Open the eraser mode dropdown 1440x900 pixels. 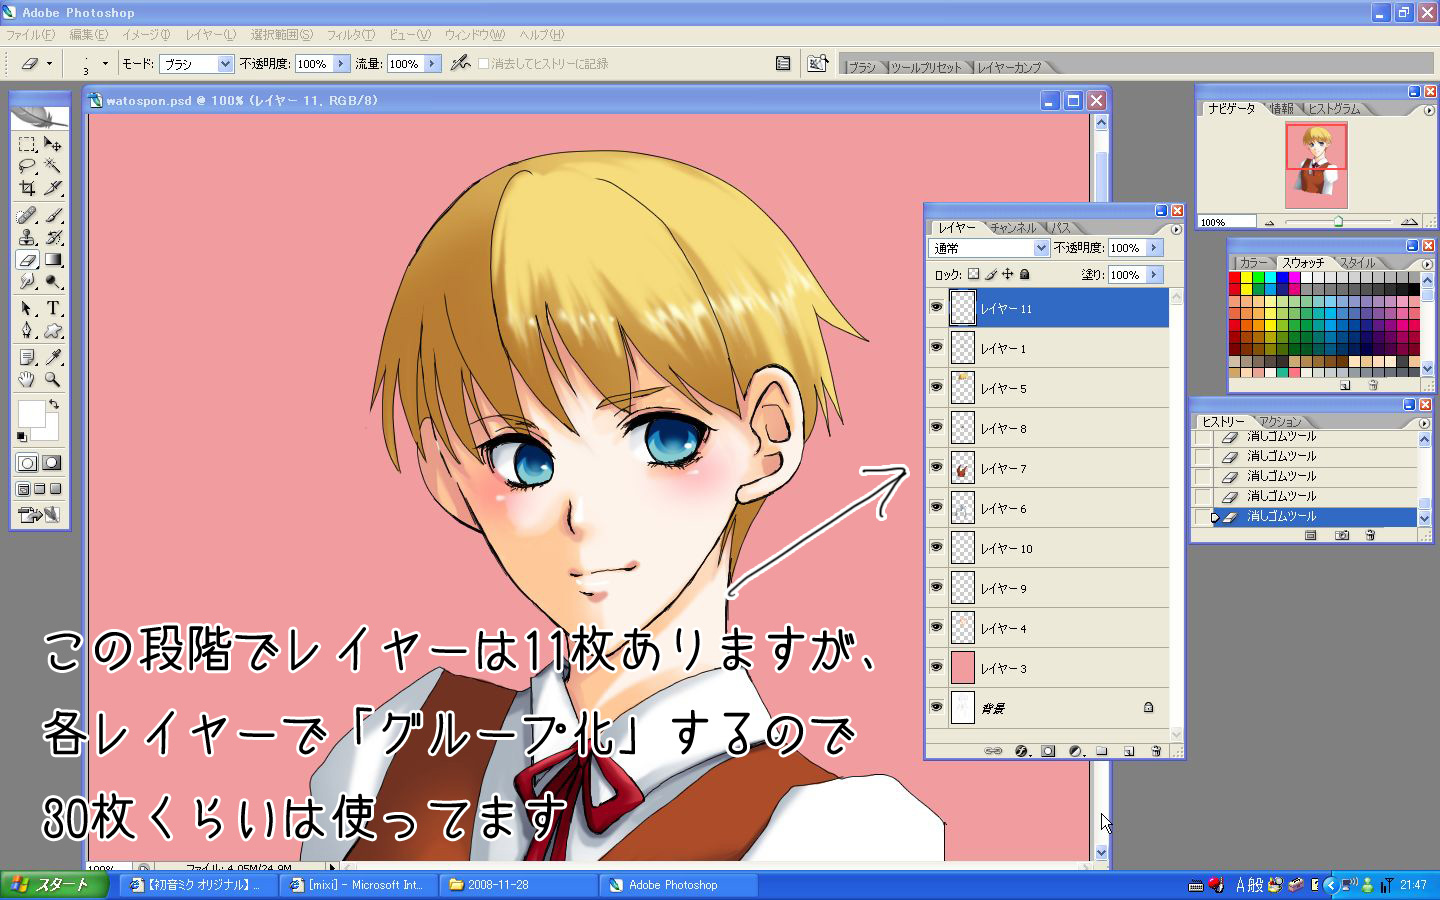click(225, 64)
